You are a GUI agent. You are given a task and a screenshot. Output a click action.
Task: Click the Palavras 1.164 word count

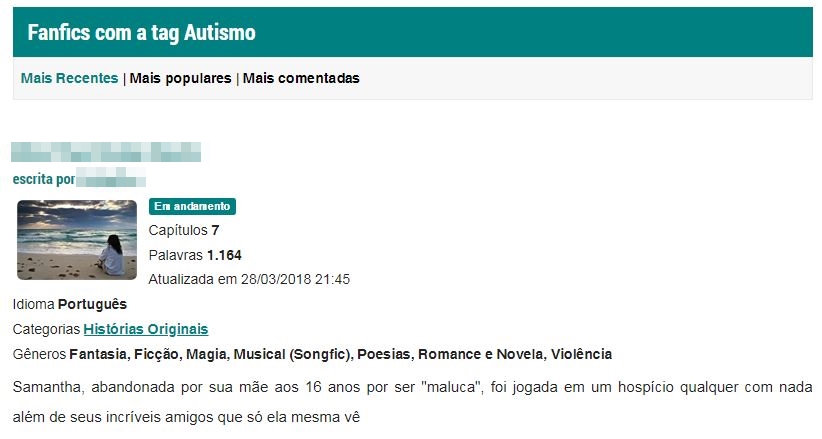tap(195, 255)
